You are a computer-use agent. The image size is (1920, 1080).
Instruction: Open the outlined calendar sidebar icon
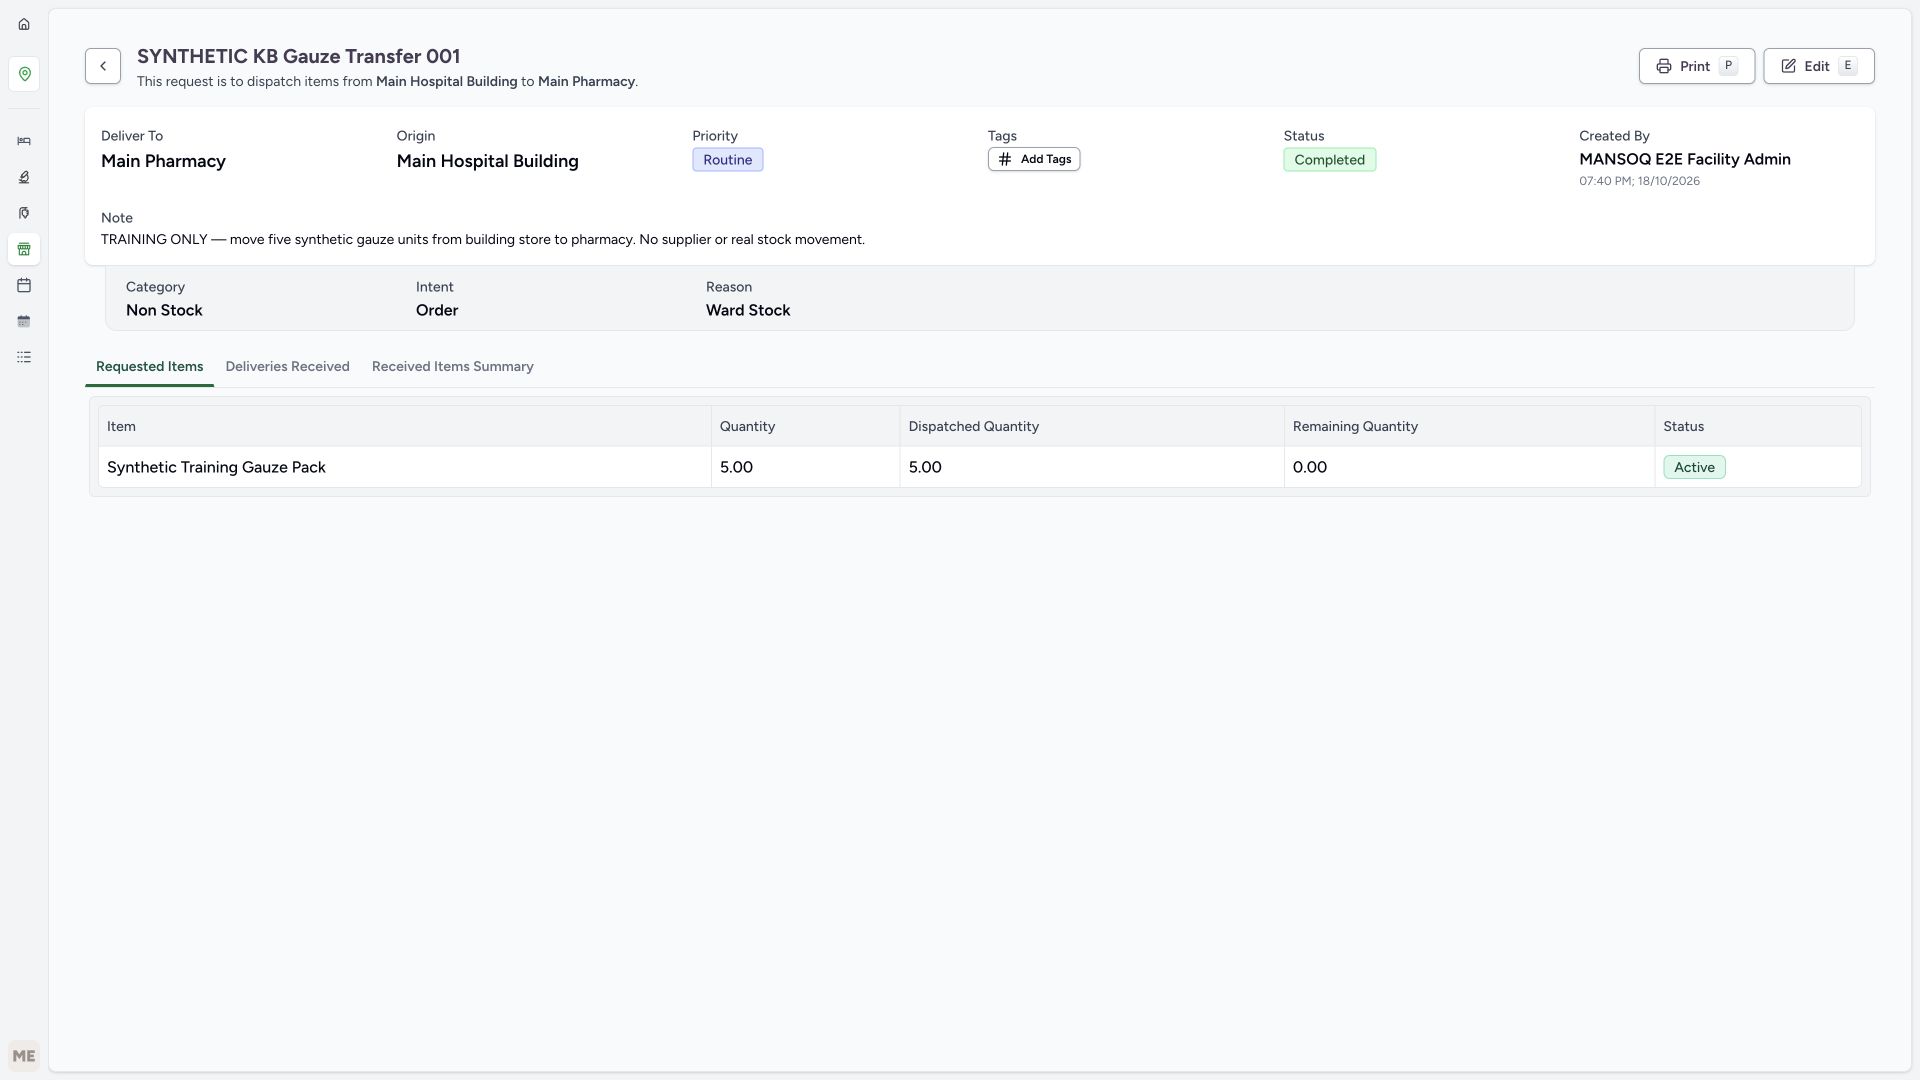click(x=24, y=285)
